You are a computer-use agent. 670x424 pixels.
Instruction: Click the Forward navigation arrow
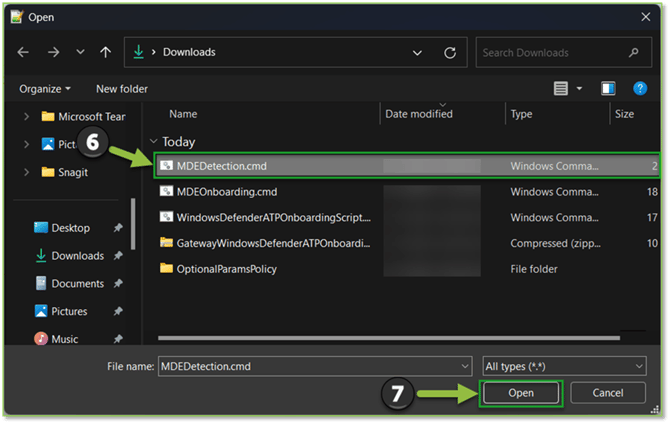pyautogui.click(x=54, y=52)
